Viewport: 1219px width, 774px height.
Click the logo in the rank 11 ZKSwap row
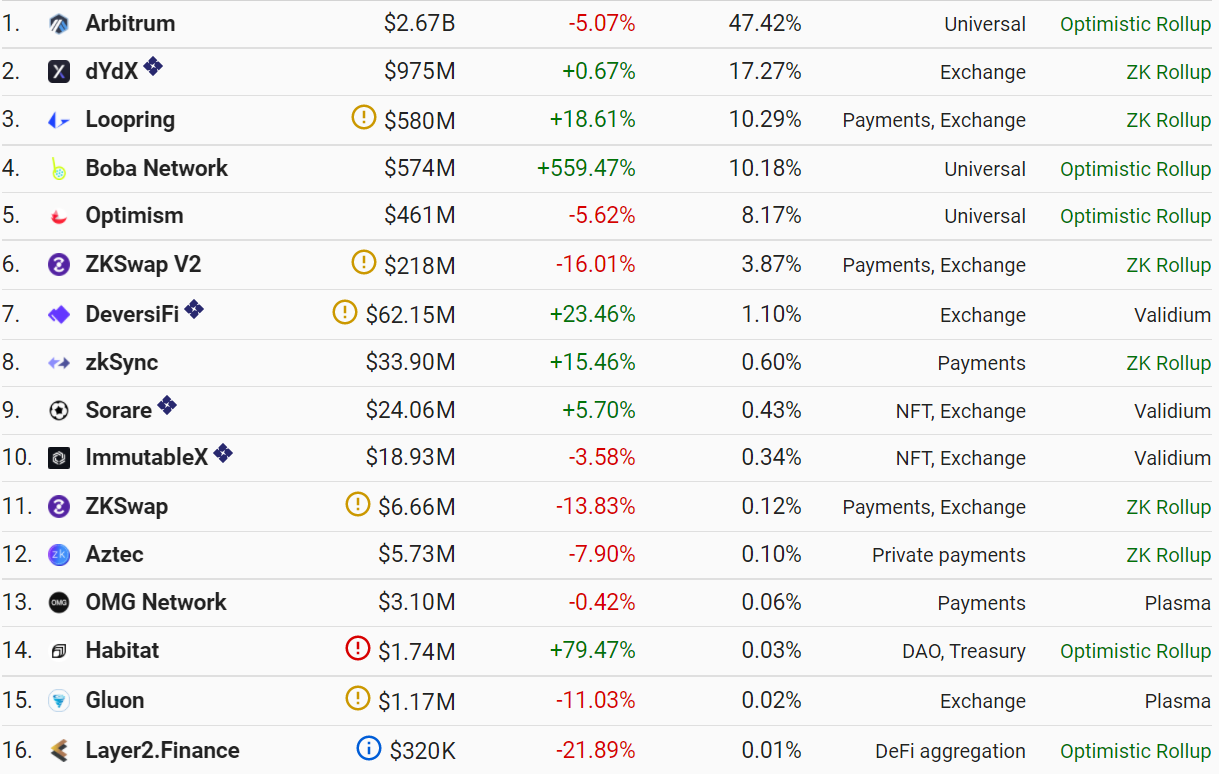point(59,507)
